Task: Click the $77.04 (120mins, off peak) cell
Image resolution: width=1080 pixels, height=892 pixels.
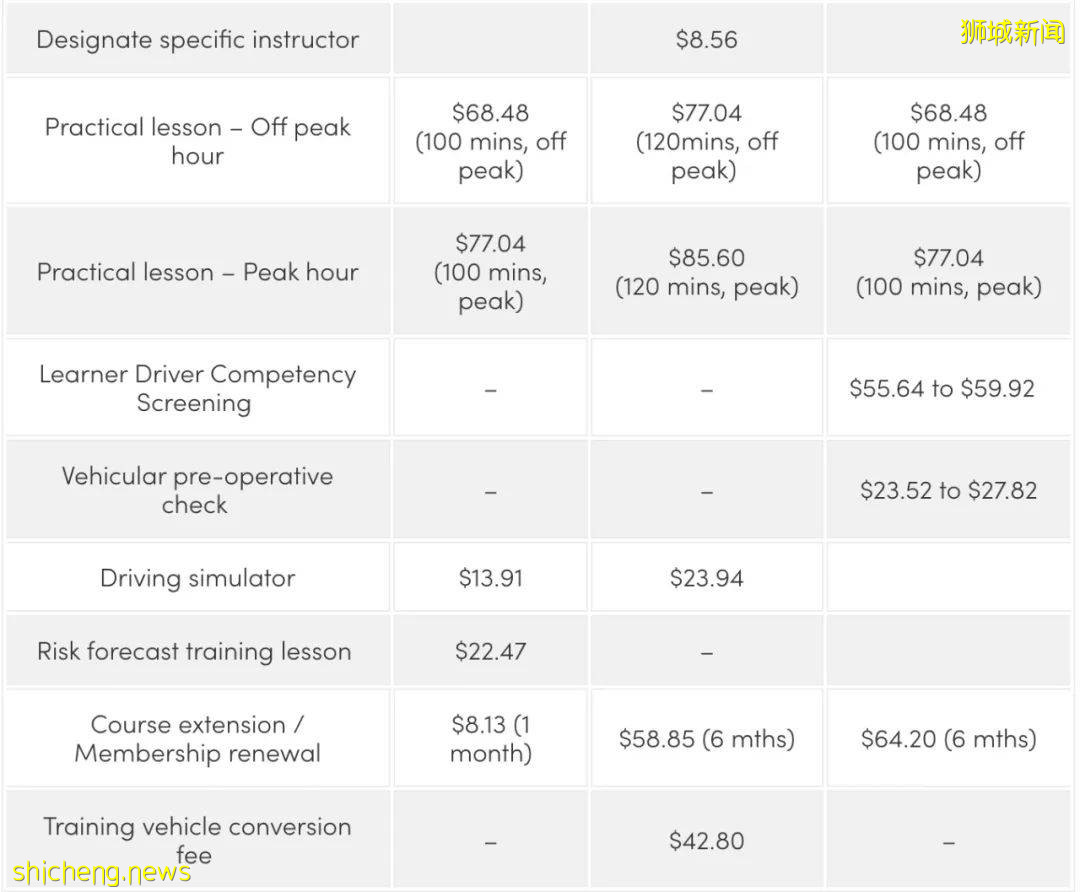Action: (706, 141)
